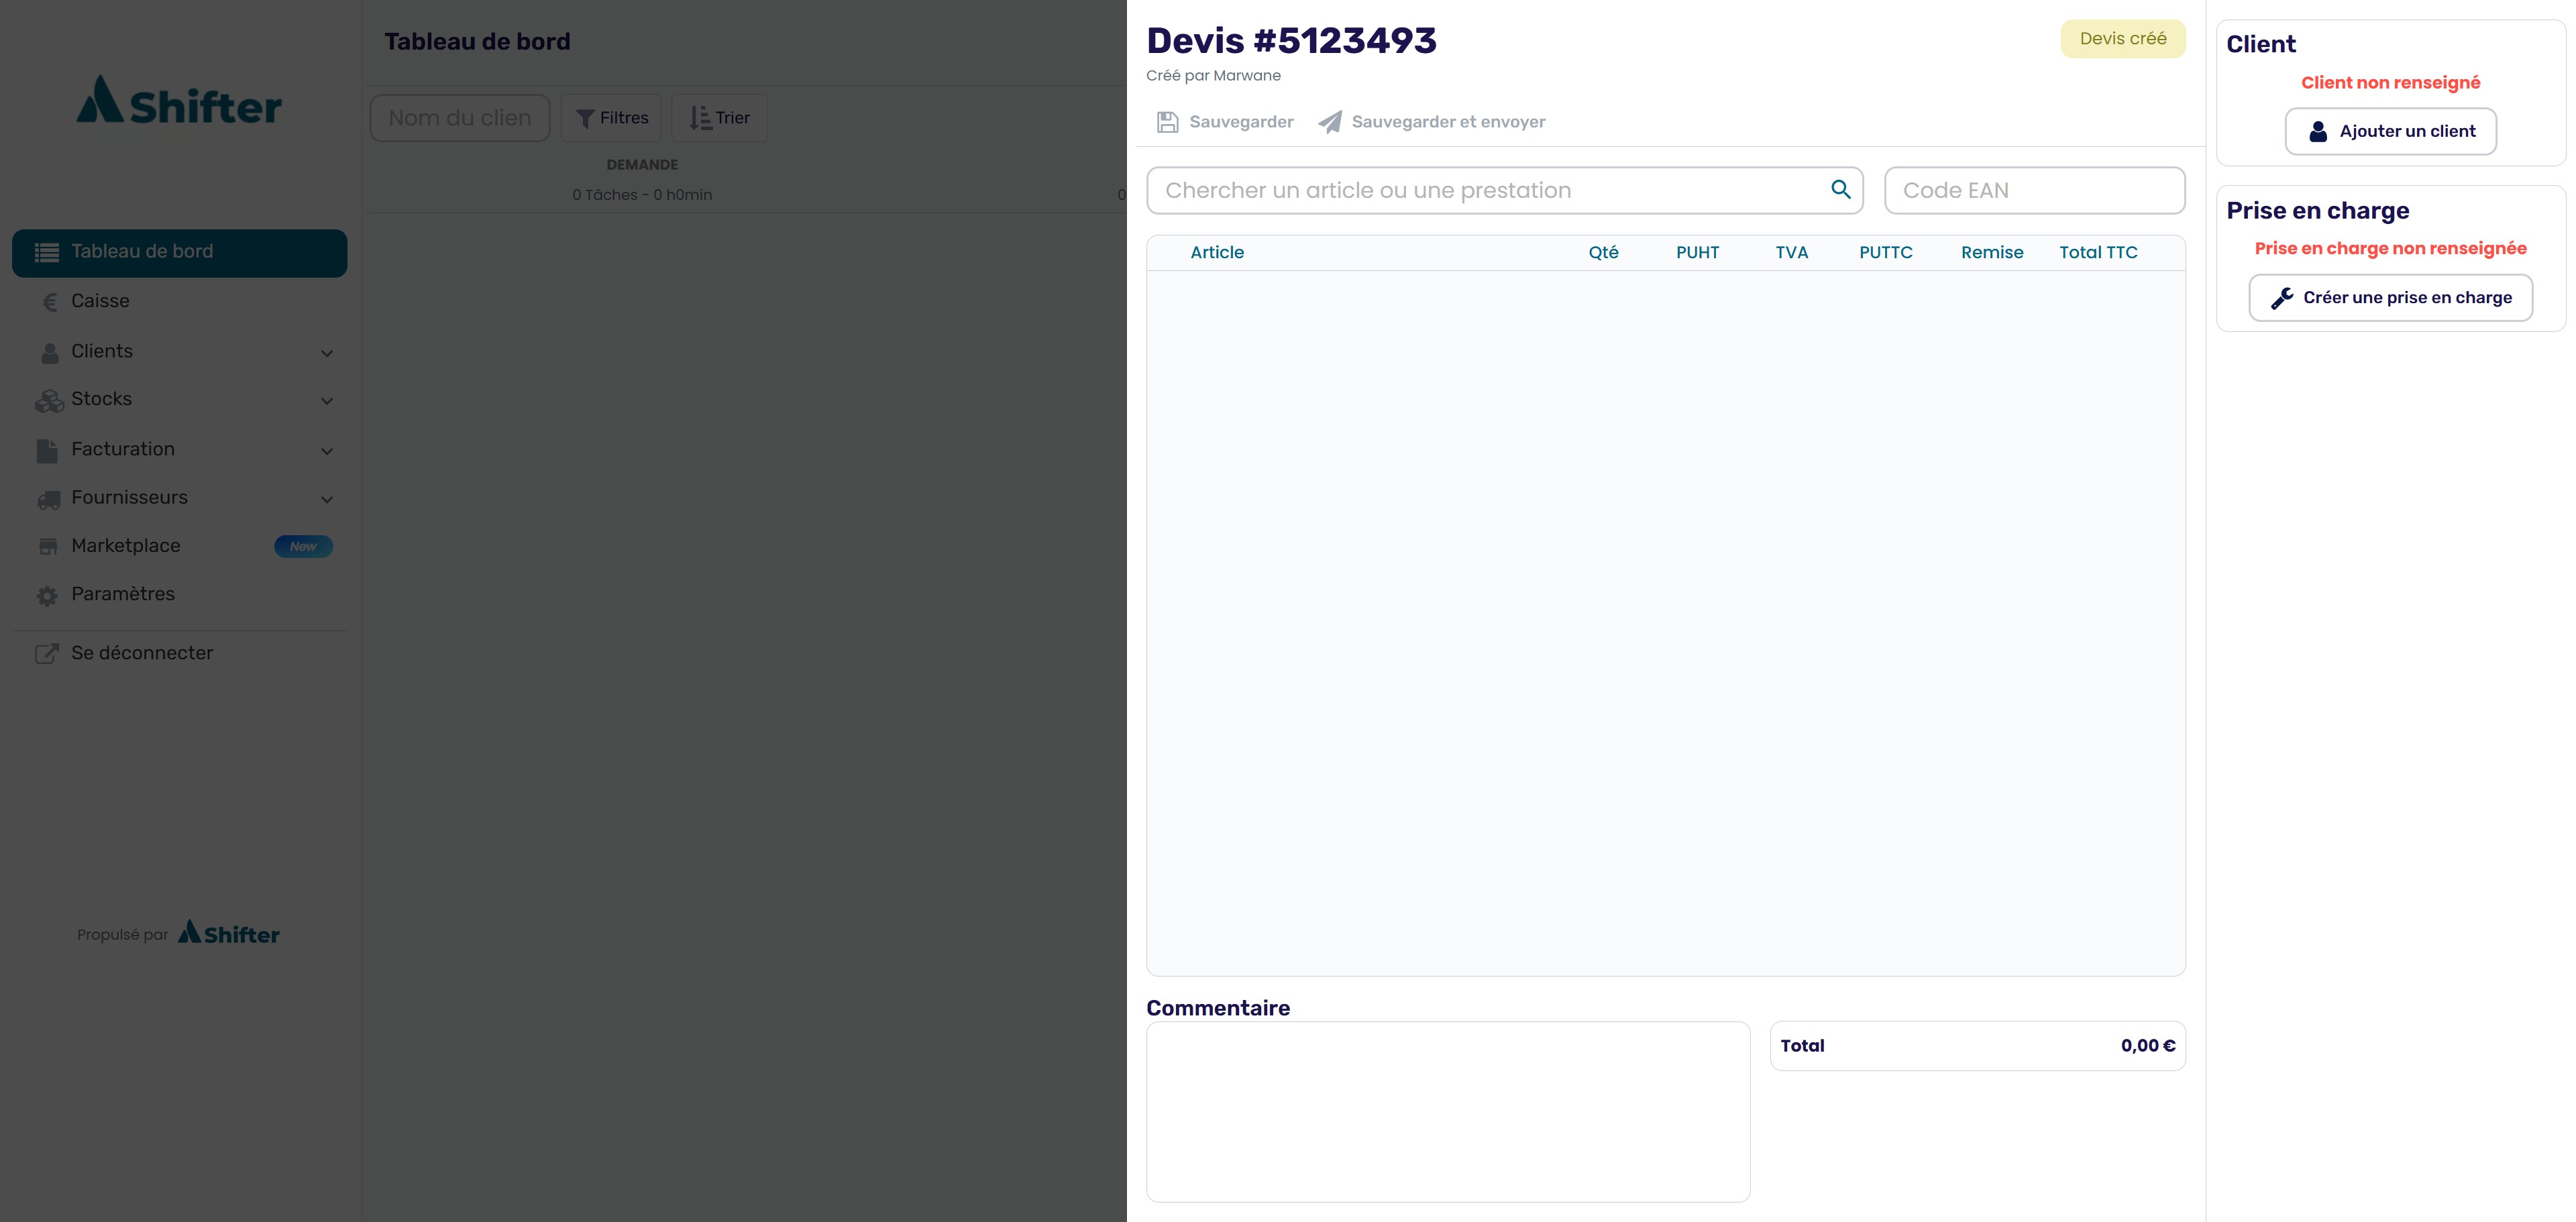Open Tableau de bord menu item
The image size is (2576, 1222).
pyautogui.click(x=180, y=252)
